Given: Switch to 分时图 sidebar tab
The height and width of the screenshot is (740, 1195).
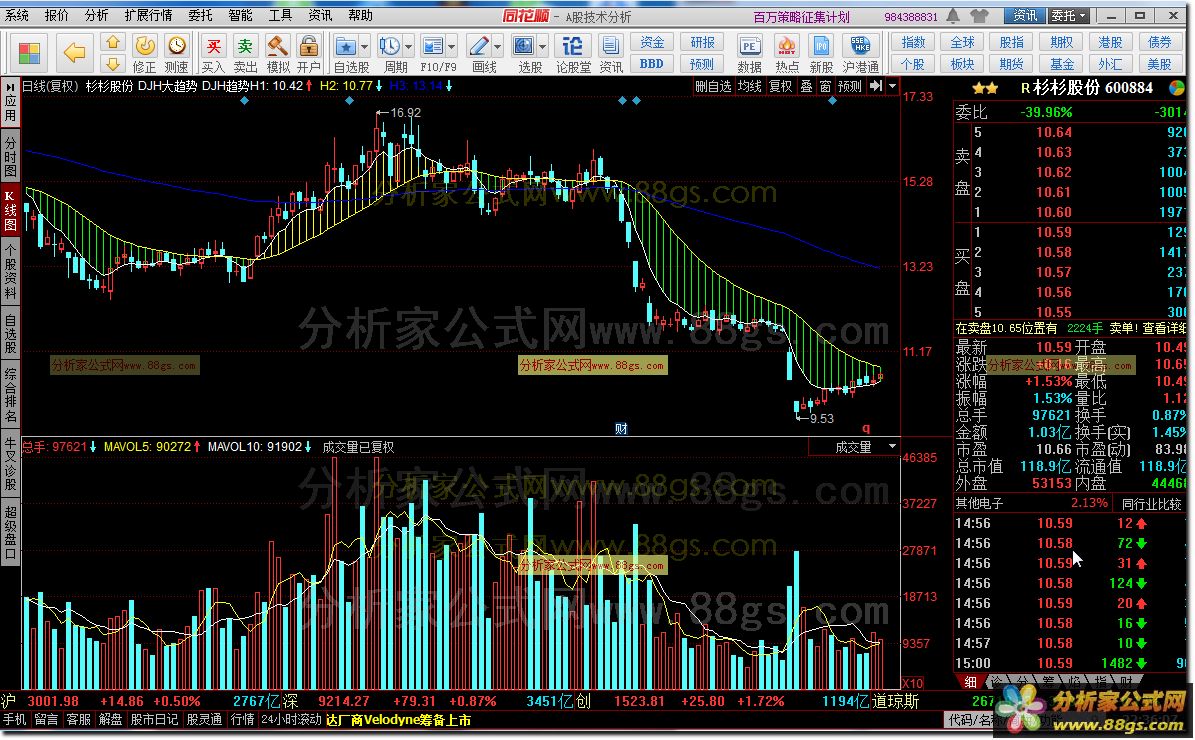Looking at the screenshot, I should 10,156.
